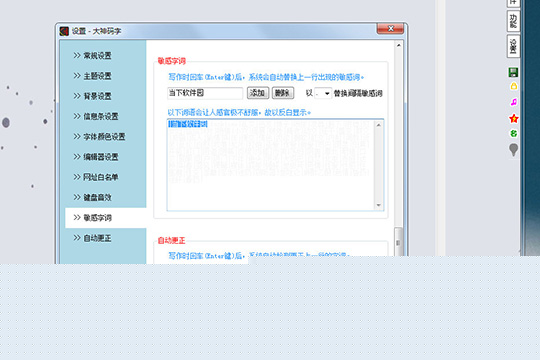The image size is (540, 360).
Task: Focus the sensitive word input field
Action: click(205, 93)
